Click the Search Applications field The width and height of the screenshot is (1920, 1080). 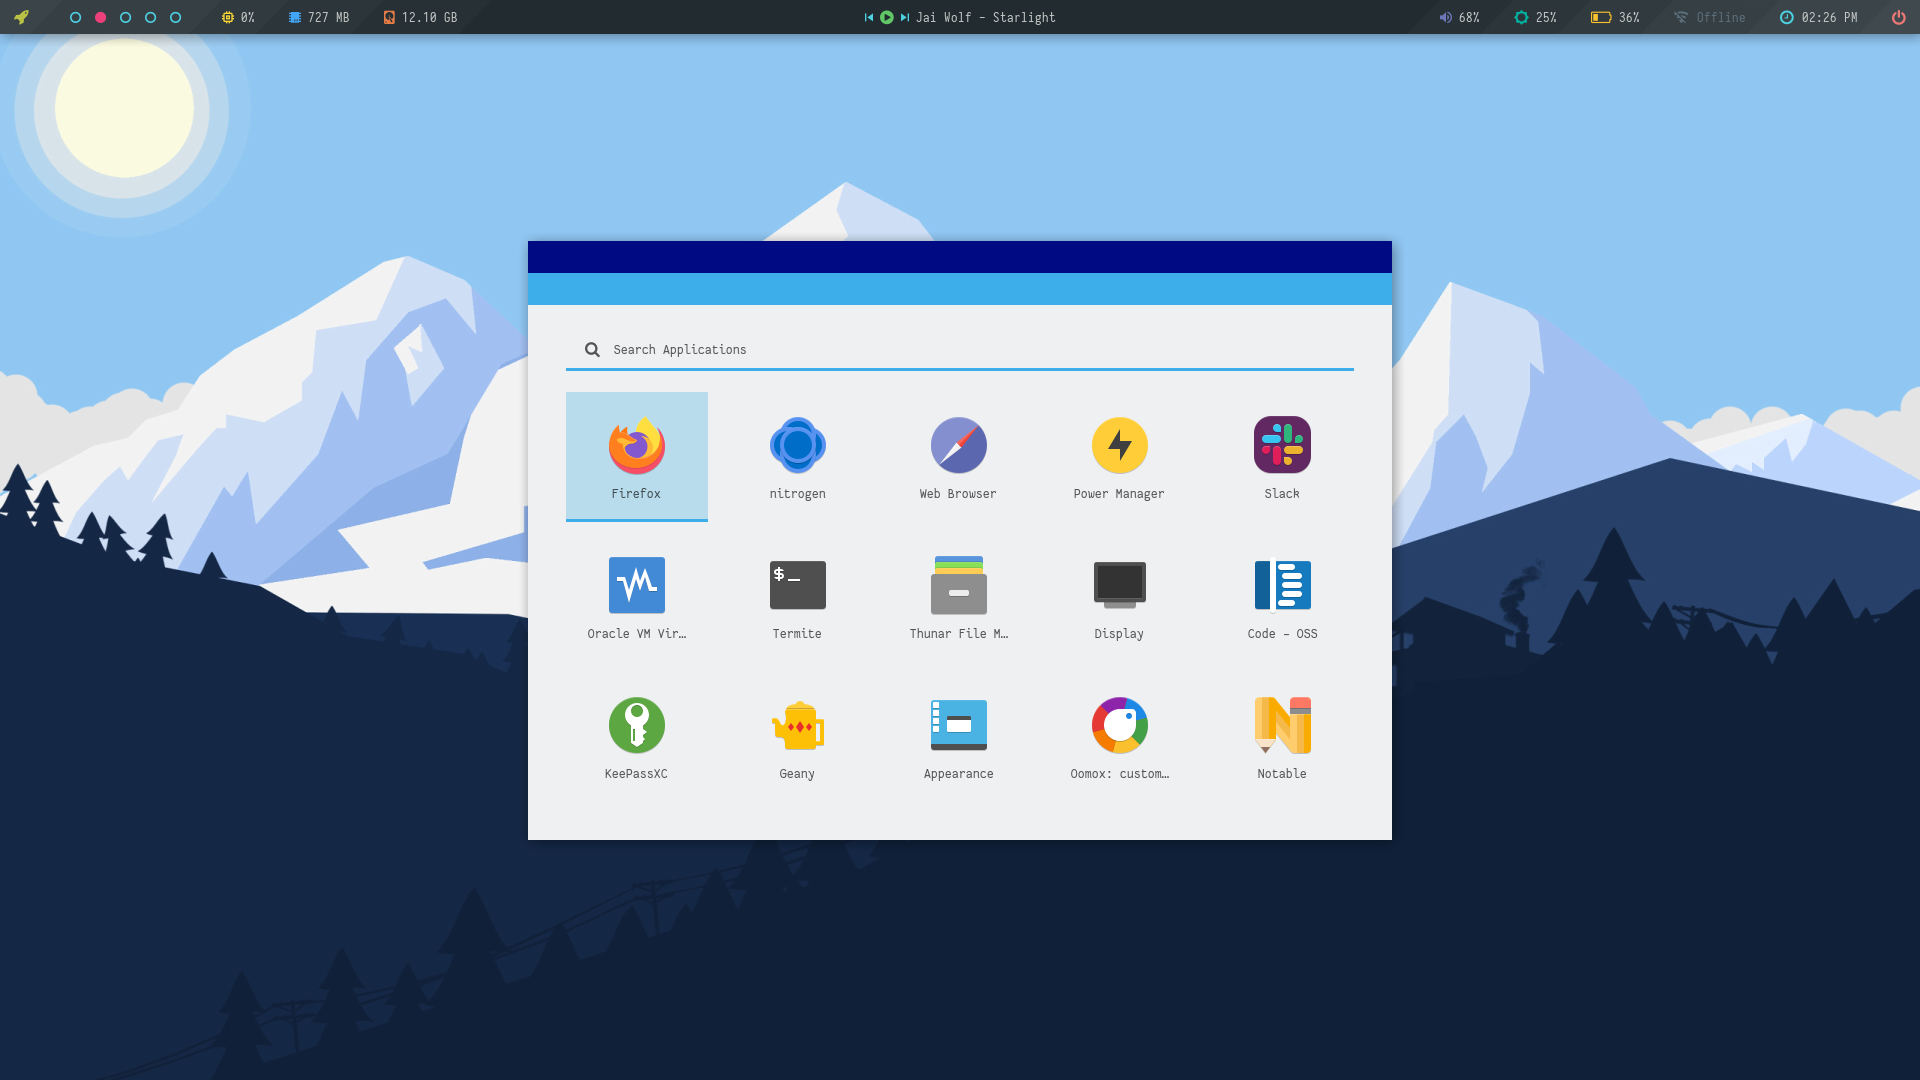point(960,350)
